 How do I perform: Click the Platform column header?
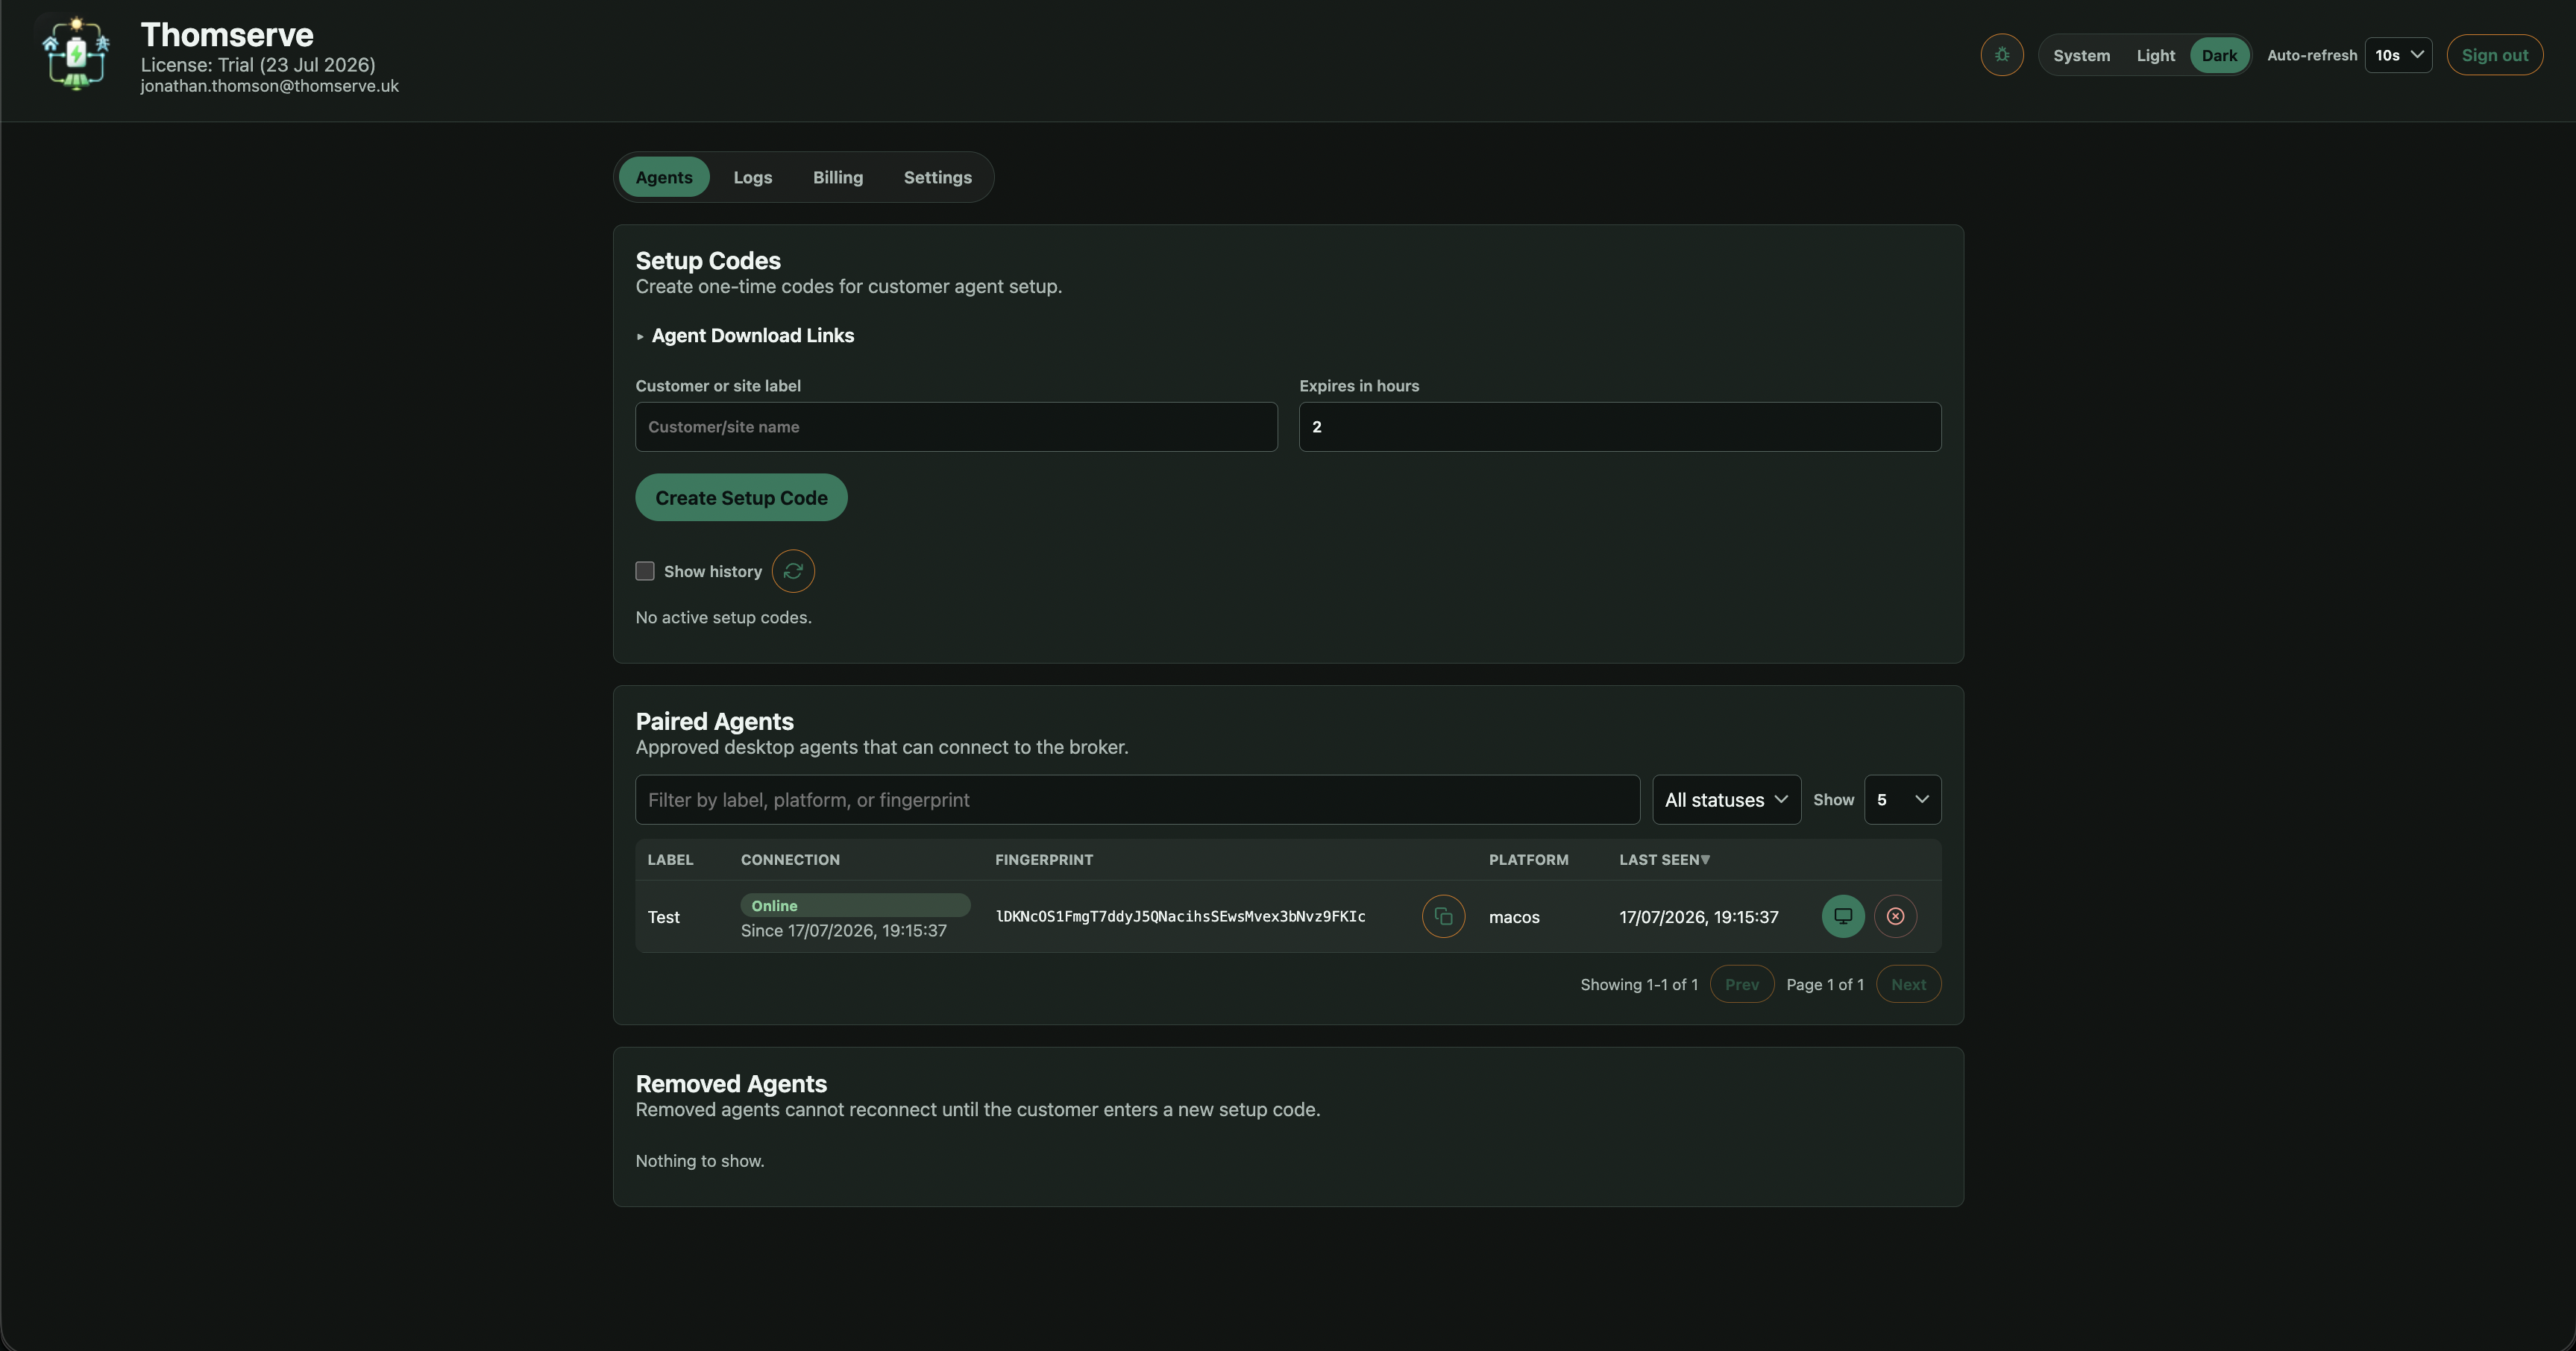[1528, 860]
